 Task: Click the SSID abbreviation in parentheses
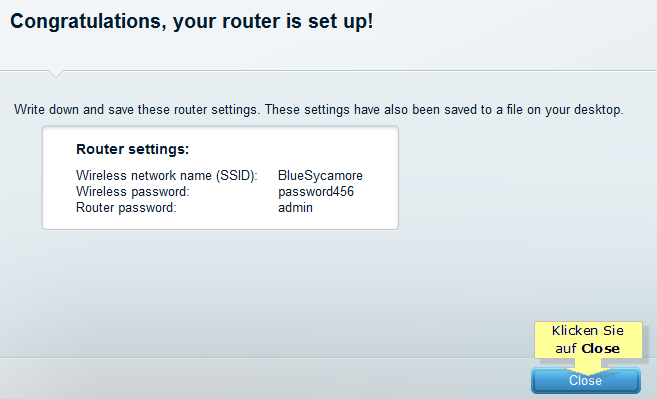click(237, 175)
